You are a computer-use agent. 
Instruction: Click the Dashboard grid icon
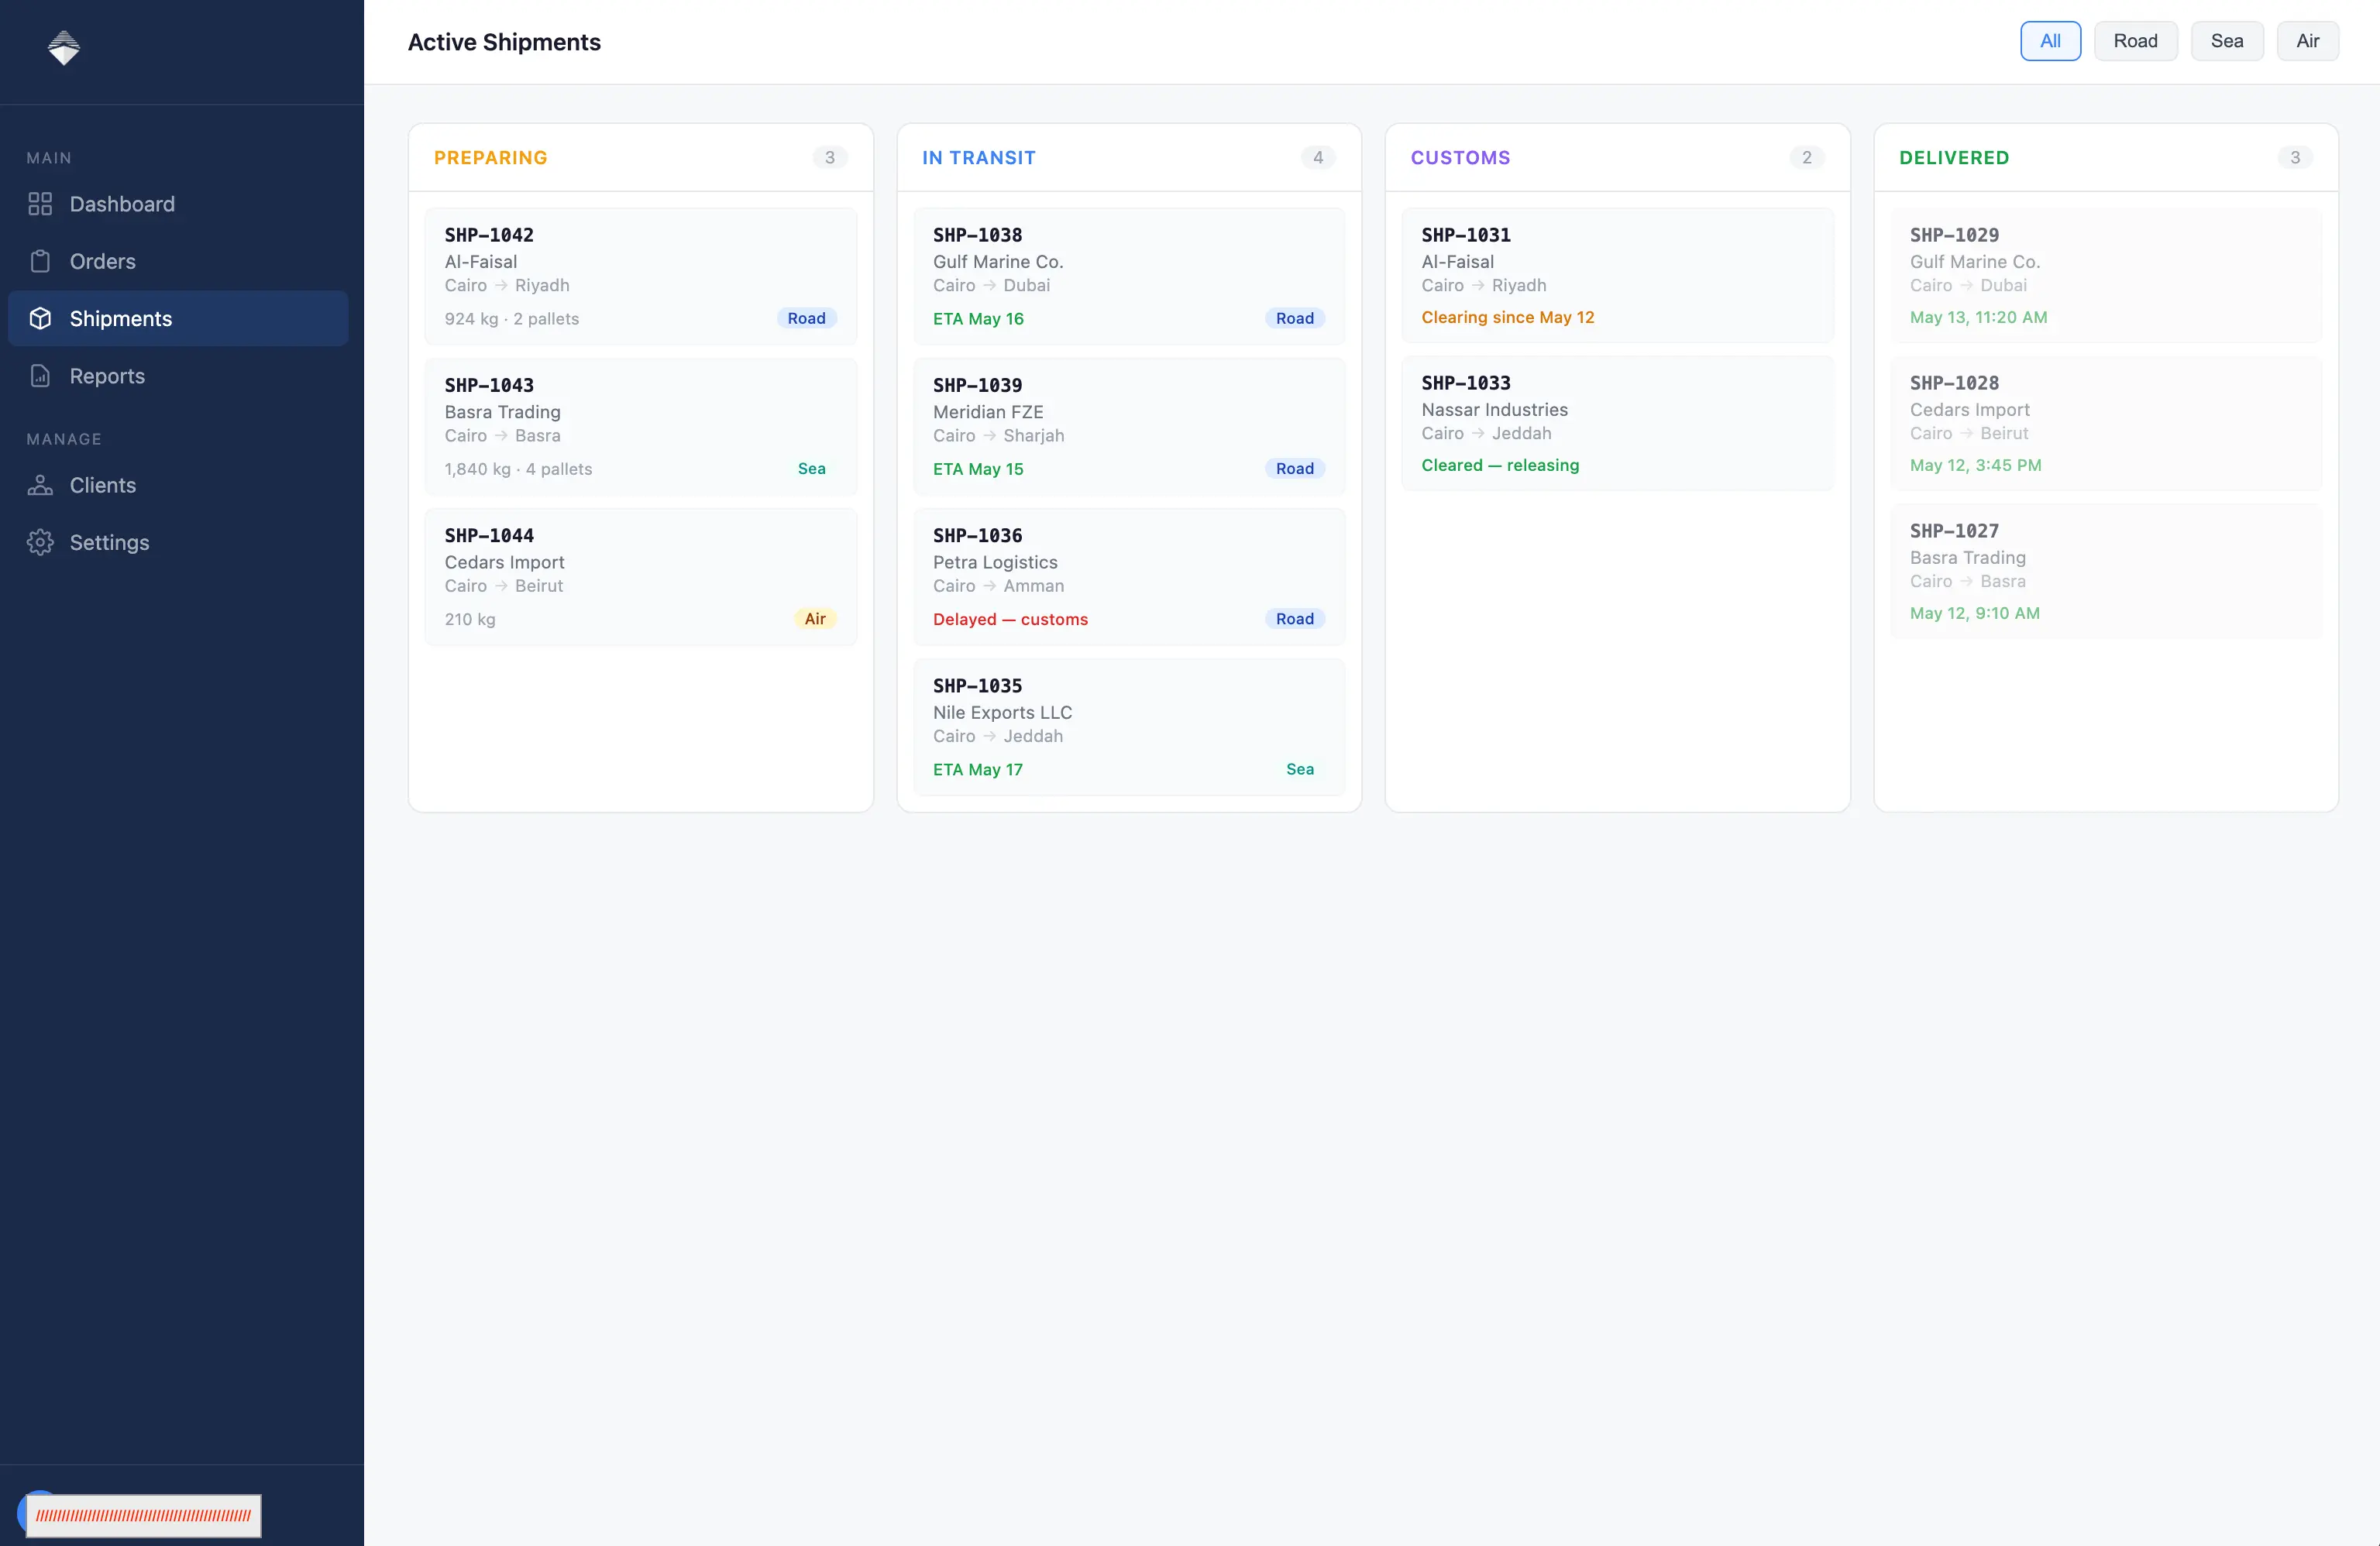40,204
